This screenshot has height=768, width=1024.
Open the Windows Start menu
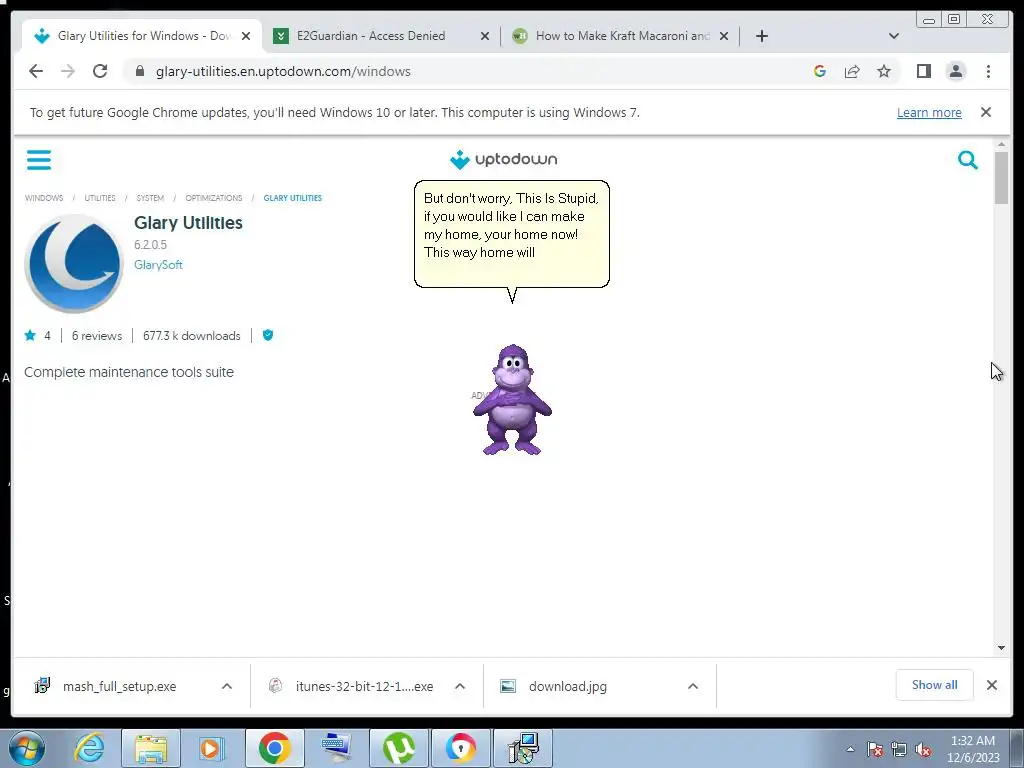click(x=27, y=748)
